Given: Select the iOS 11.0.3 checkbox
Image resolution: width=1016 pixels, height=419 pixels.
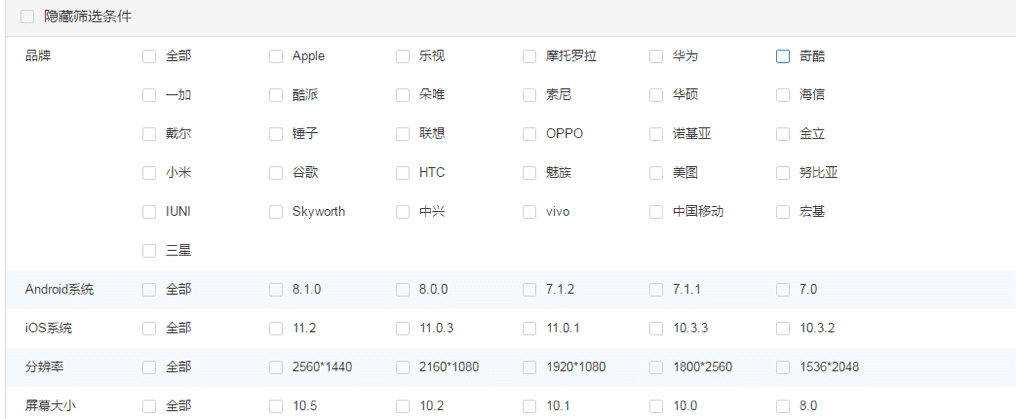Looking at the screenshot, I should (x=403, y=328).
